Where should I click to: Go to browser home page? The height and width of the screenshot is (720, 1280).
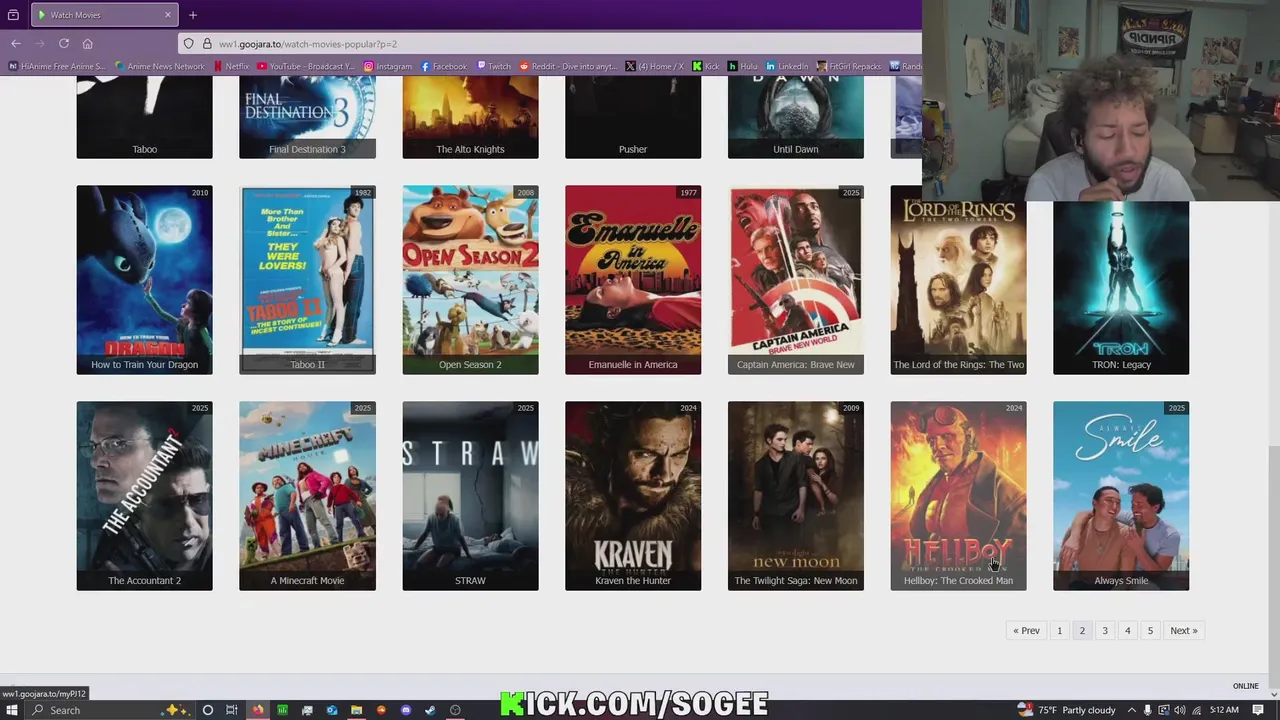click(88, 44)
